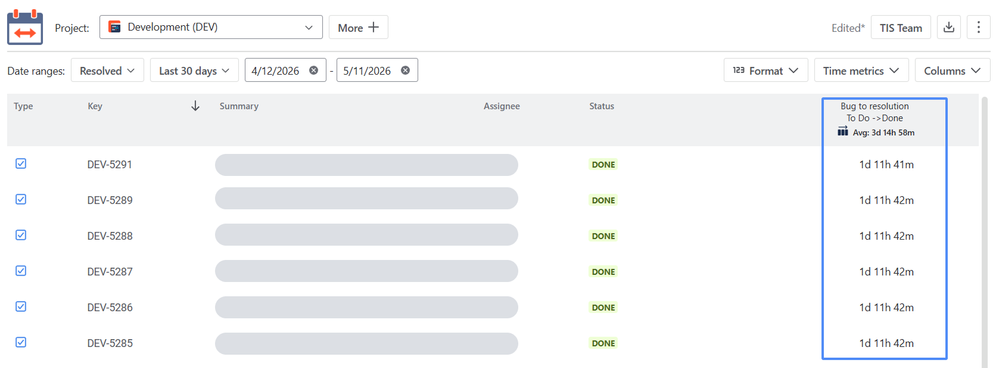Click the DONE status of DEV-5285
The height and width of the screenshot is (368, 999).
point(603,343)
